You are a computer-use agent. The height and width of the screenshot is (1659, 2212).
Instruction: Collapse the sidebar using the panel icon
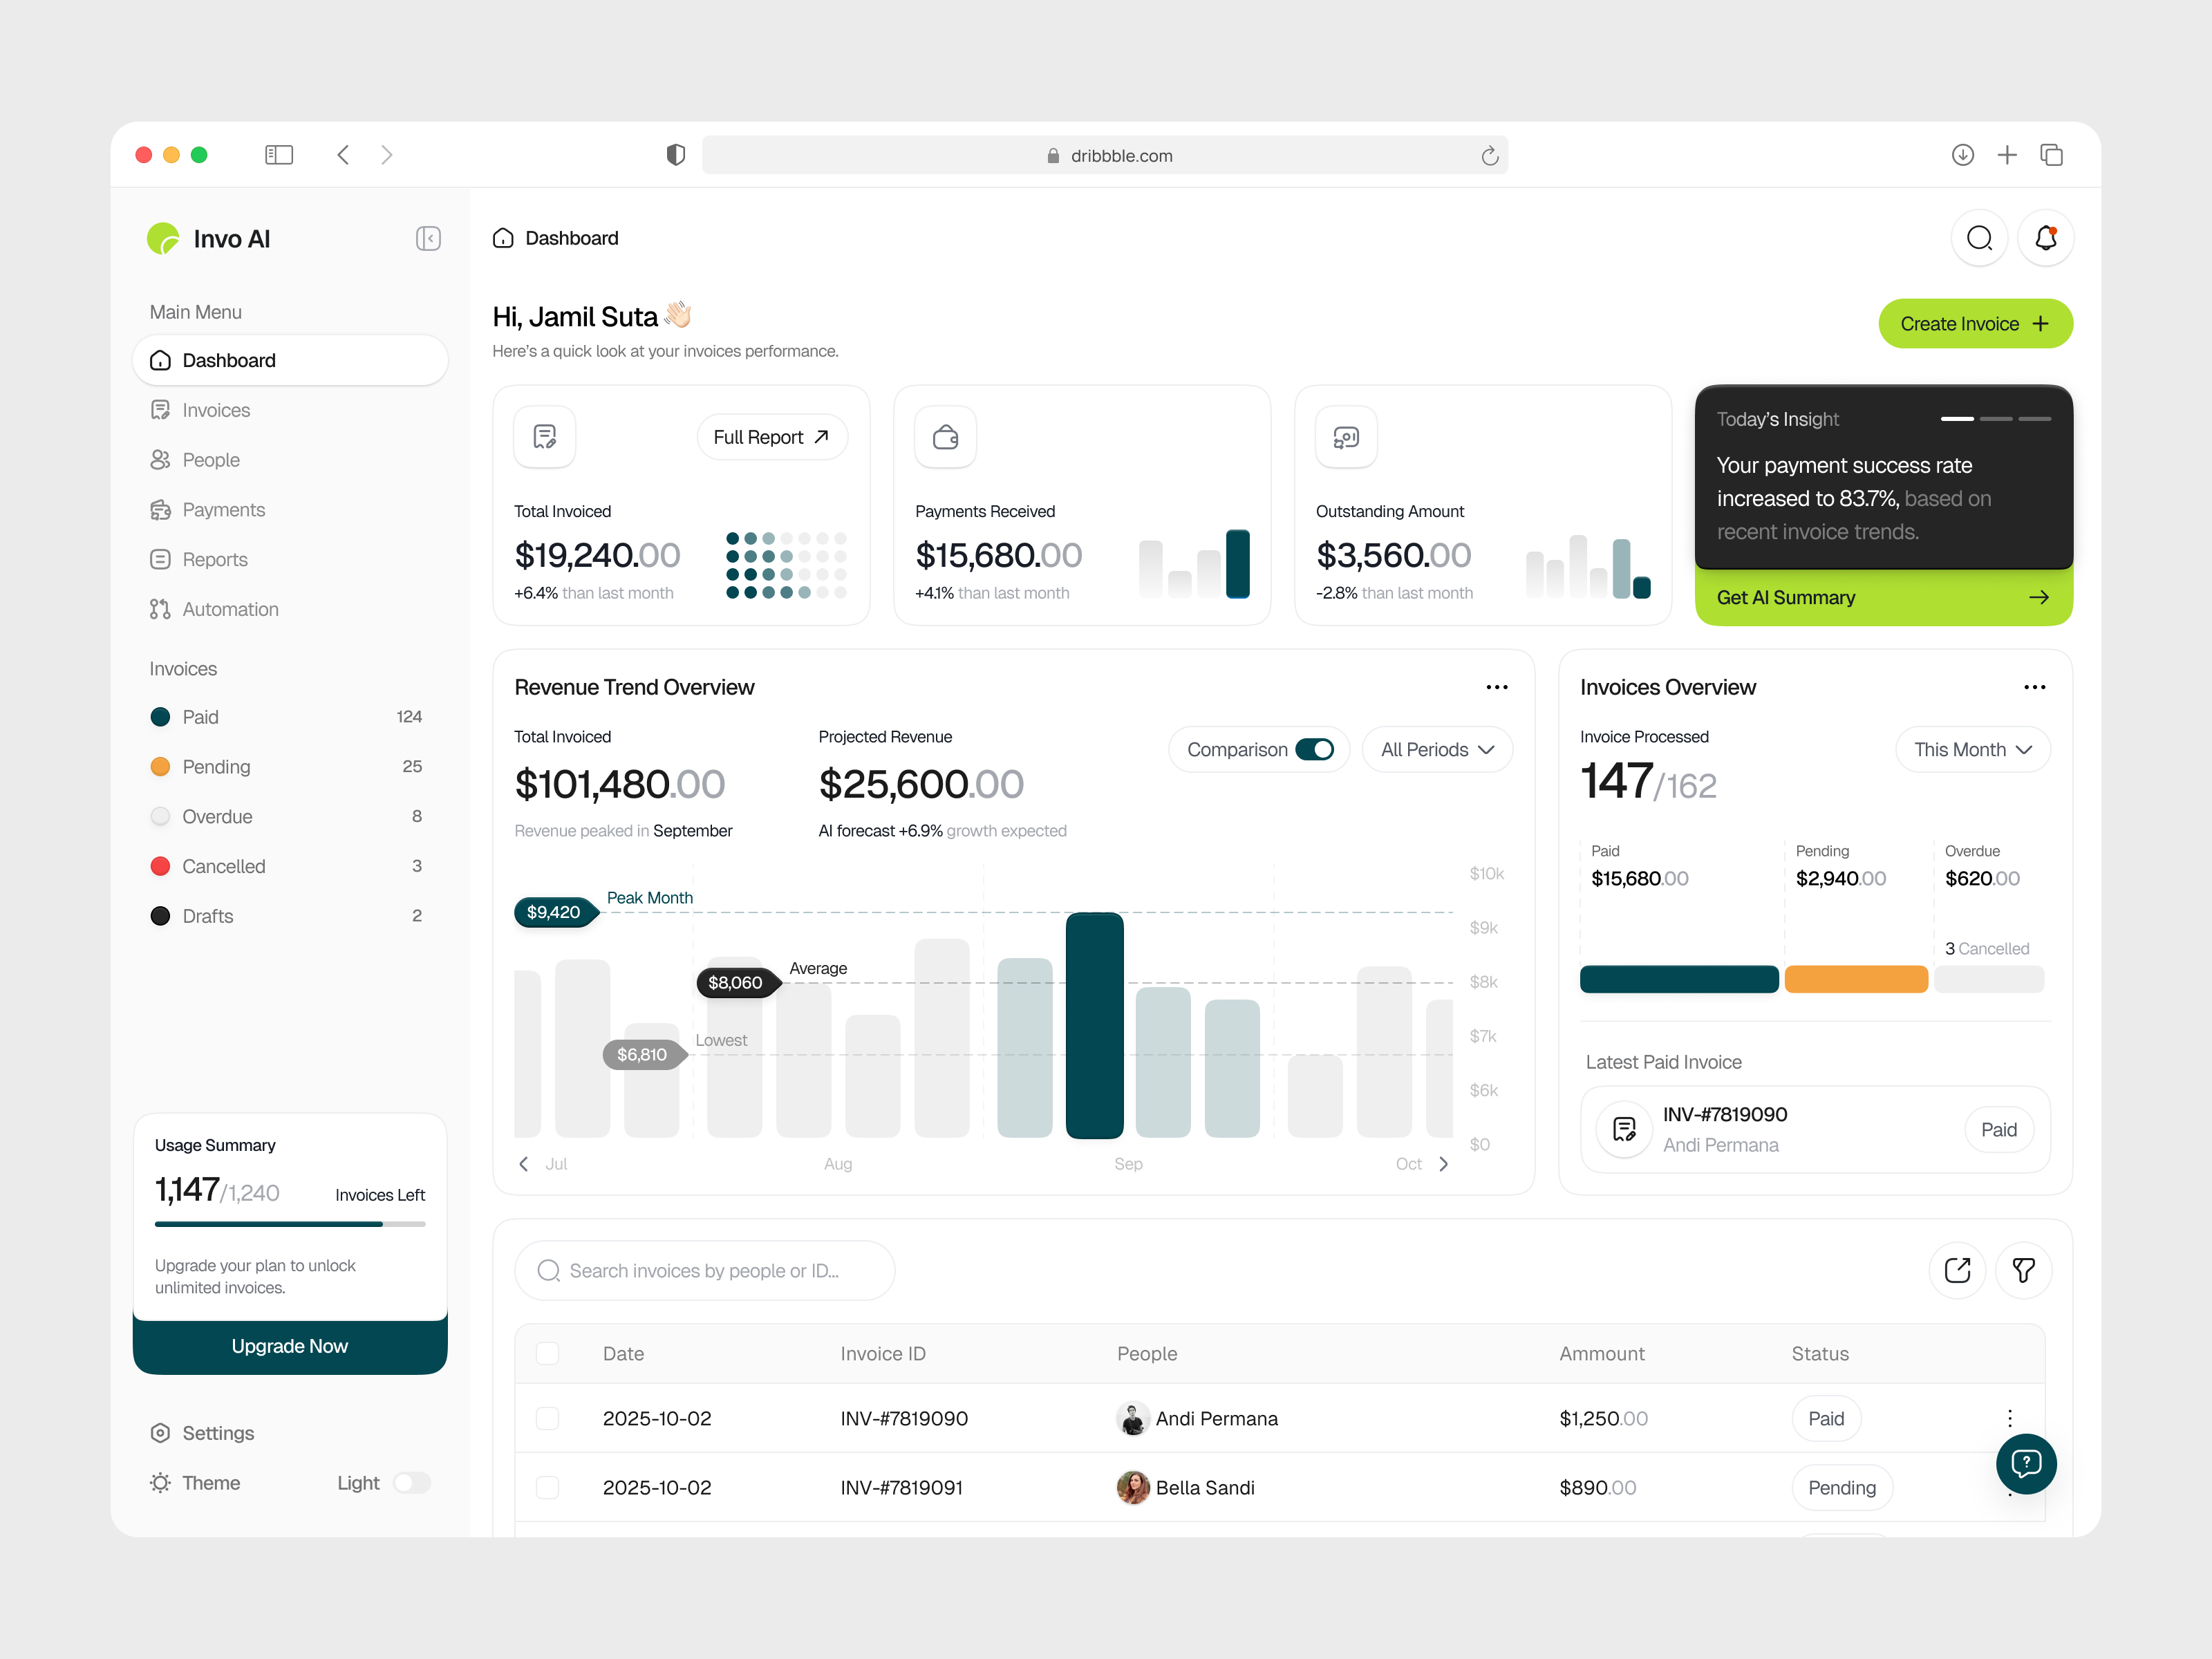click(x=428, y=239)
